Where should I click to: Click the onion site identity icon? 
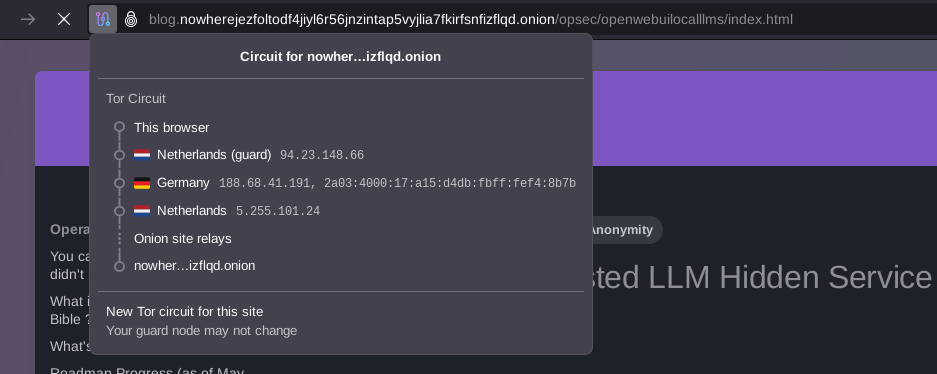[131, 20]
